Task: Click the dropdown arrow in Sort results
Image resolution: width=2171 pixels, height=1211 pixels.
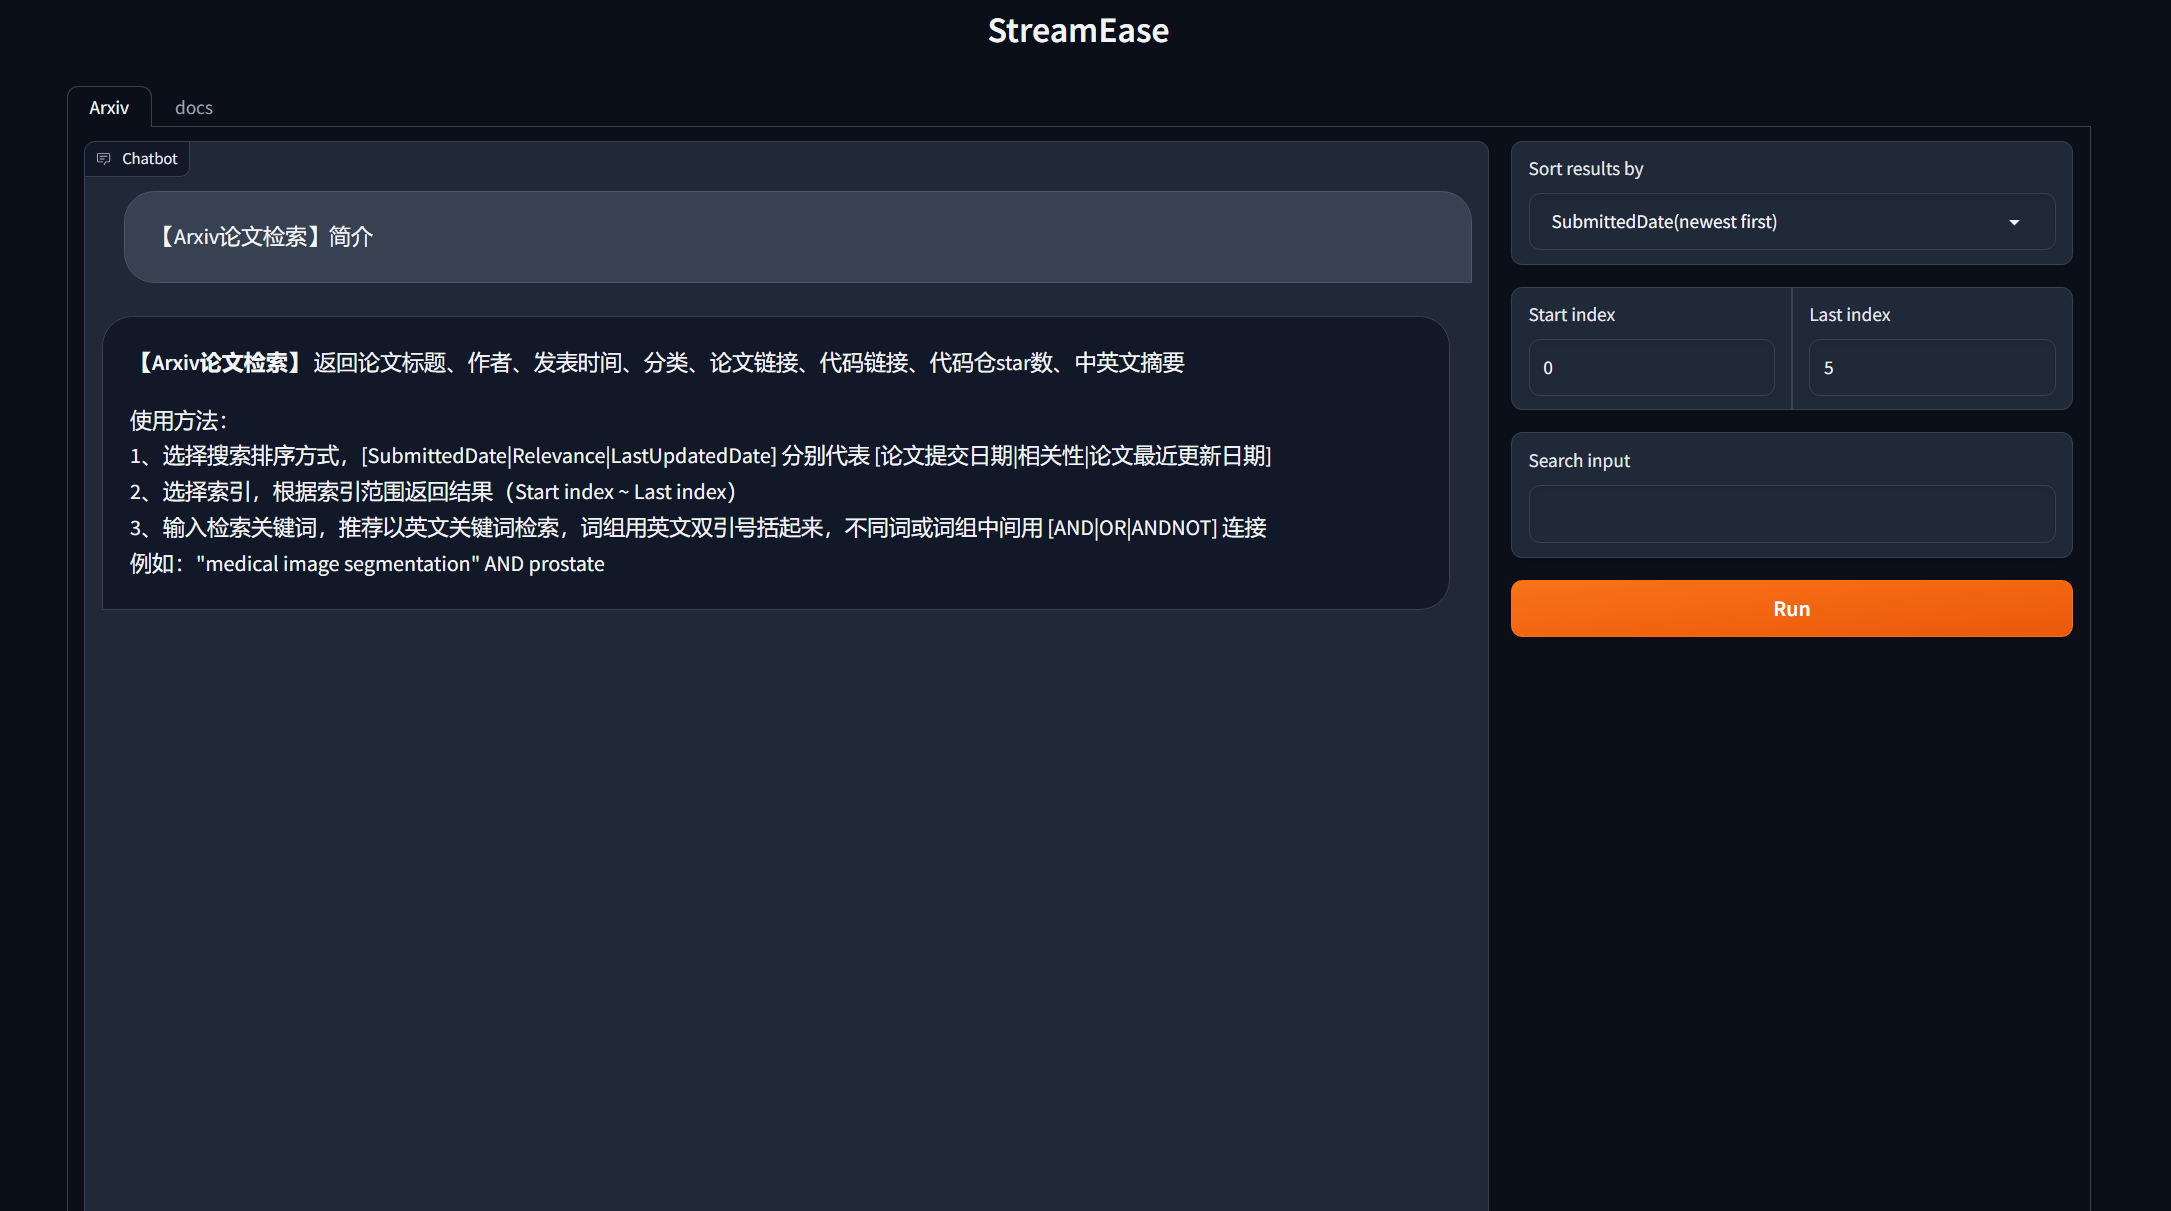Action: [2014, 222]
